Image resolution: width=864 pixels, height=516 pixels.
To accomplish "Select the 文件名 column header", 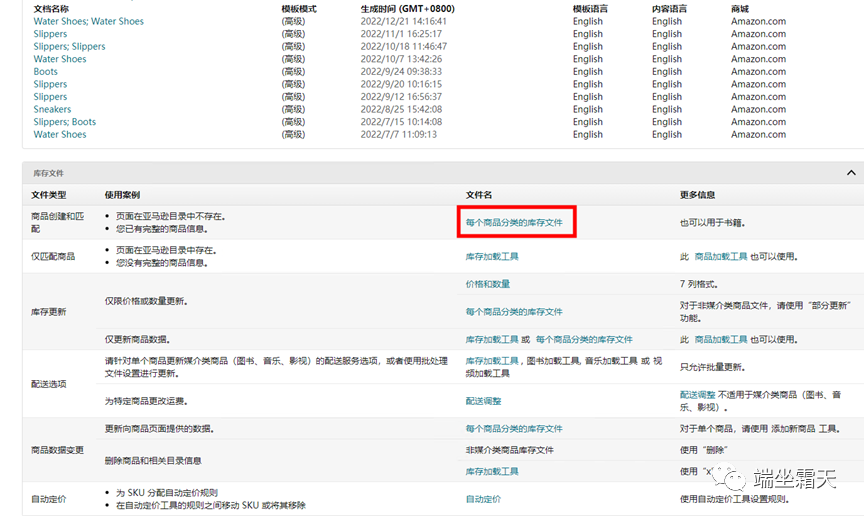I will 479,195.
